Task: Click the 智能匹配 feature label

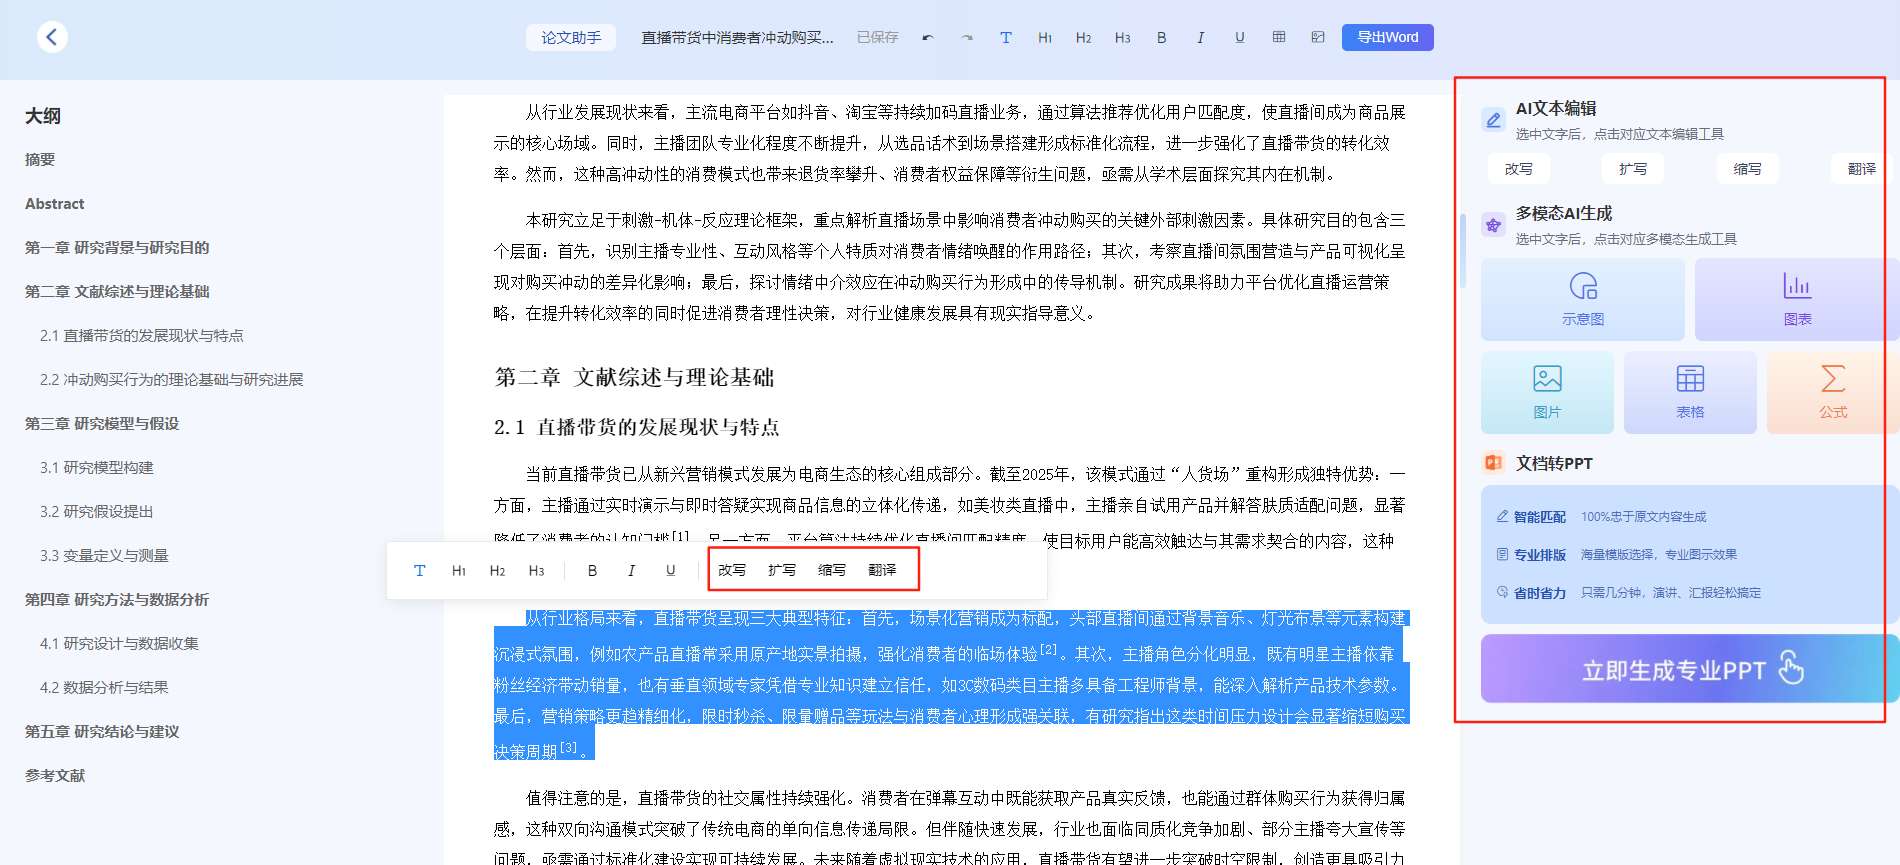Action: point(1539,517)
